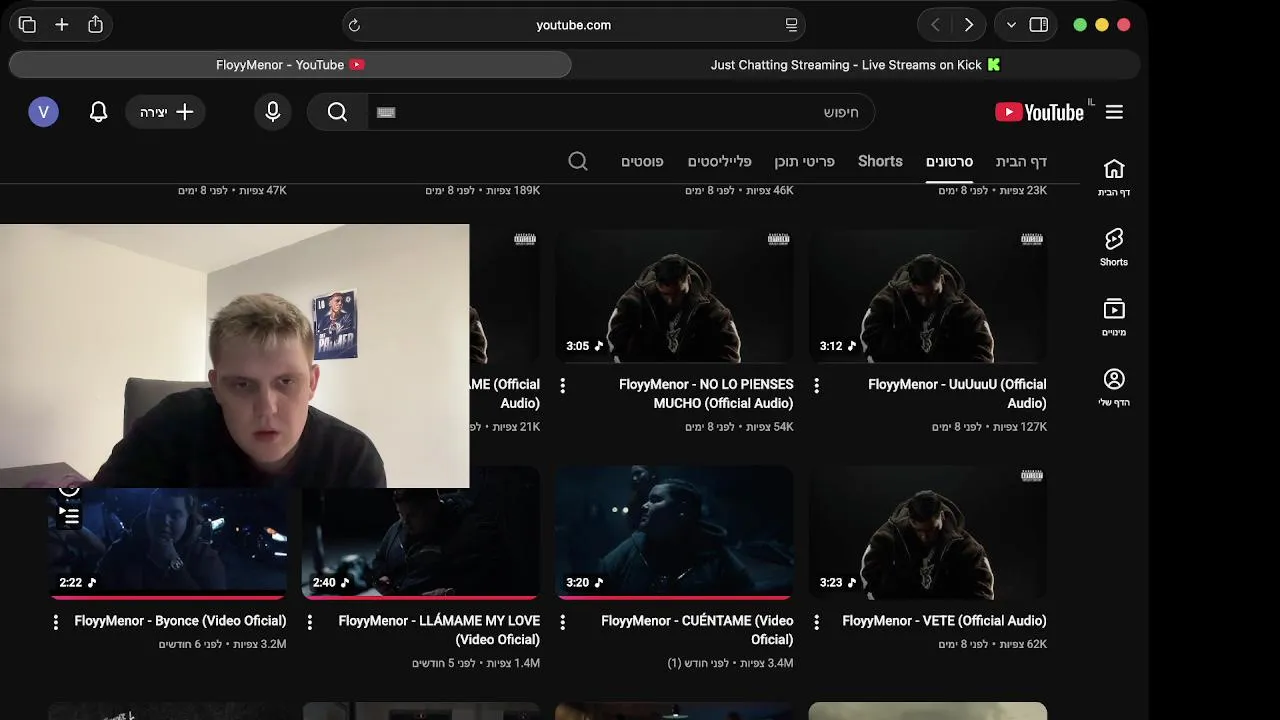Focus the YouTube search field חיפוש
1280x720 pixels.
(621, 112)
